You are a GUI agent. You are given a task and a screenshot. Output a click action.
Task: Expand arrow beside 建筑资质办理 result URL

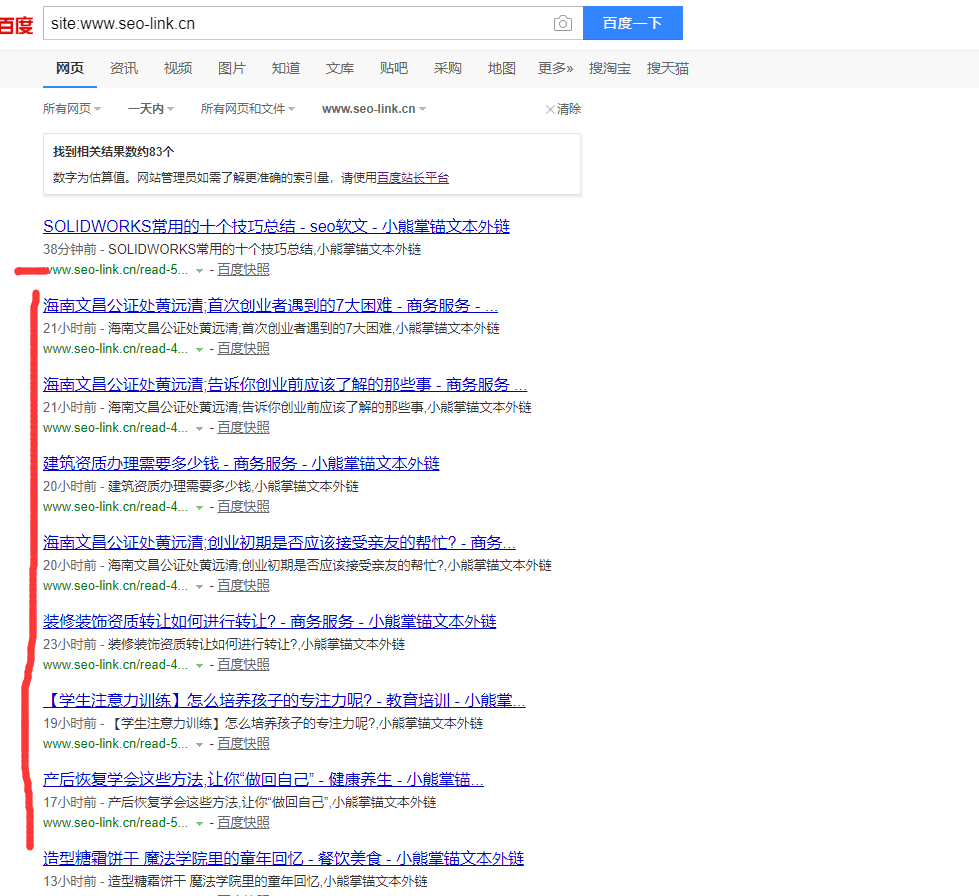coord(199,508)
